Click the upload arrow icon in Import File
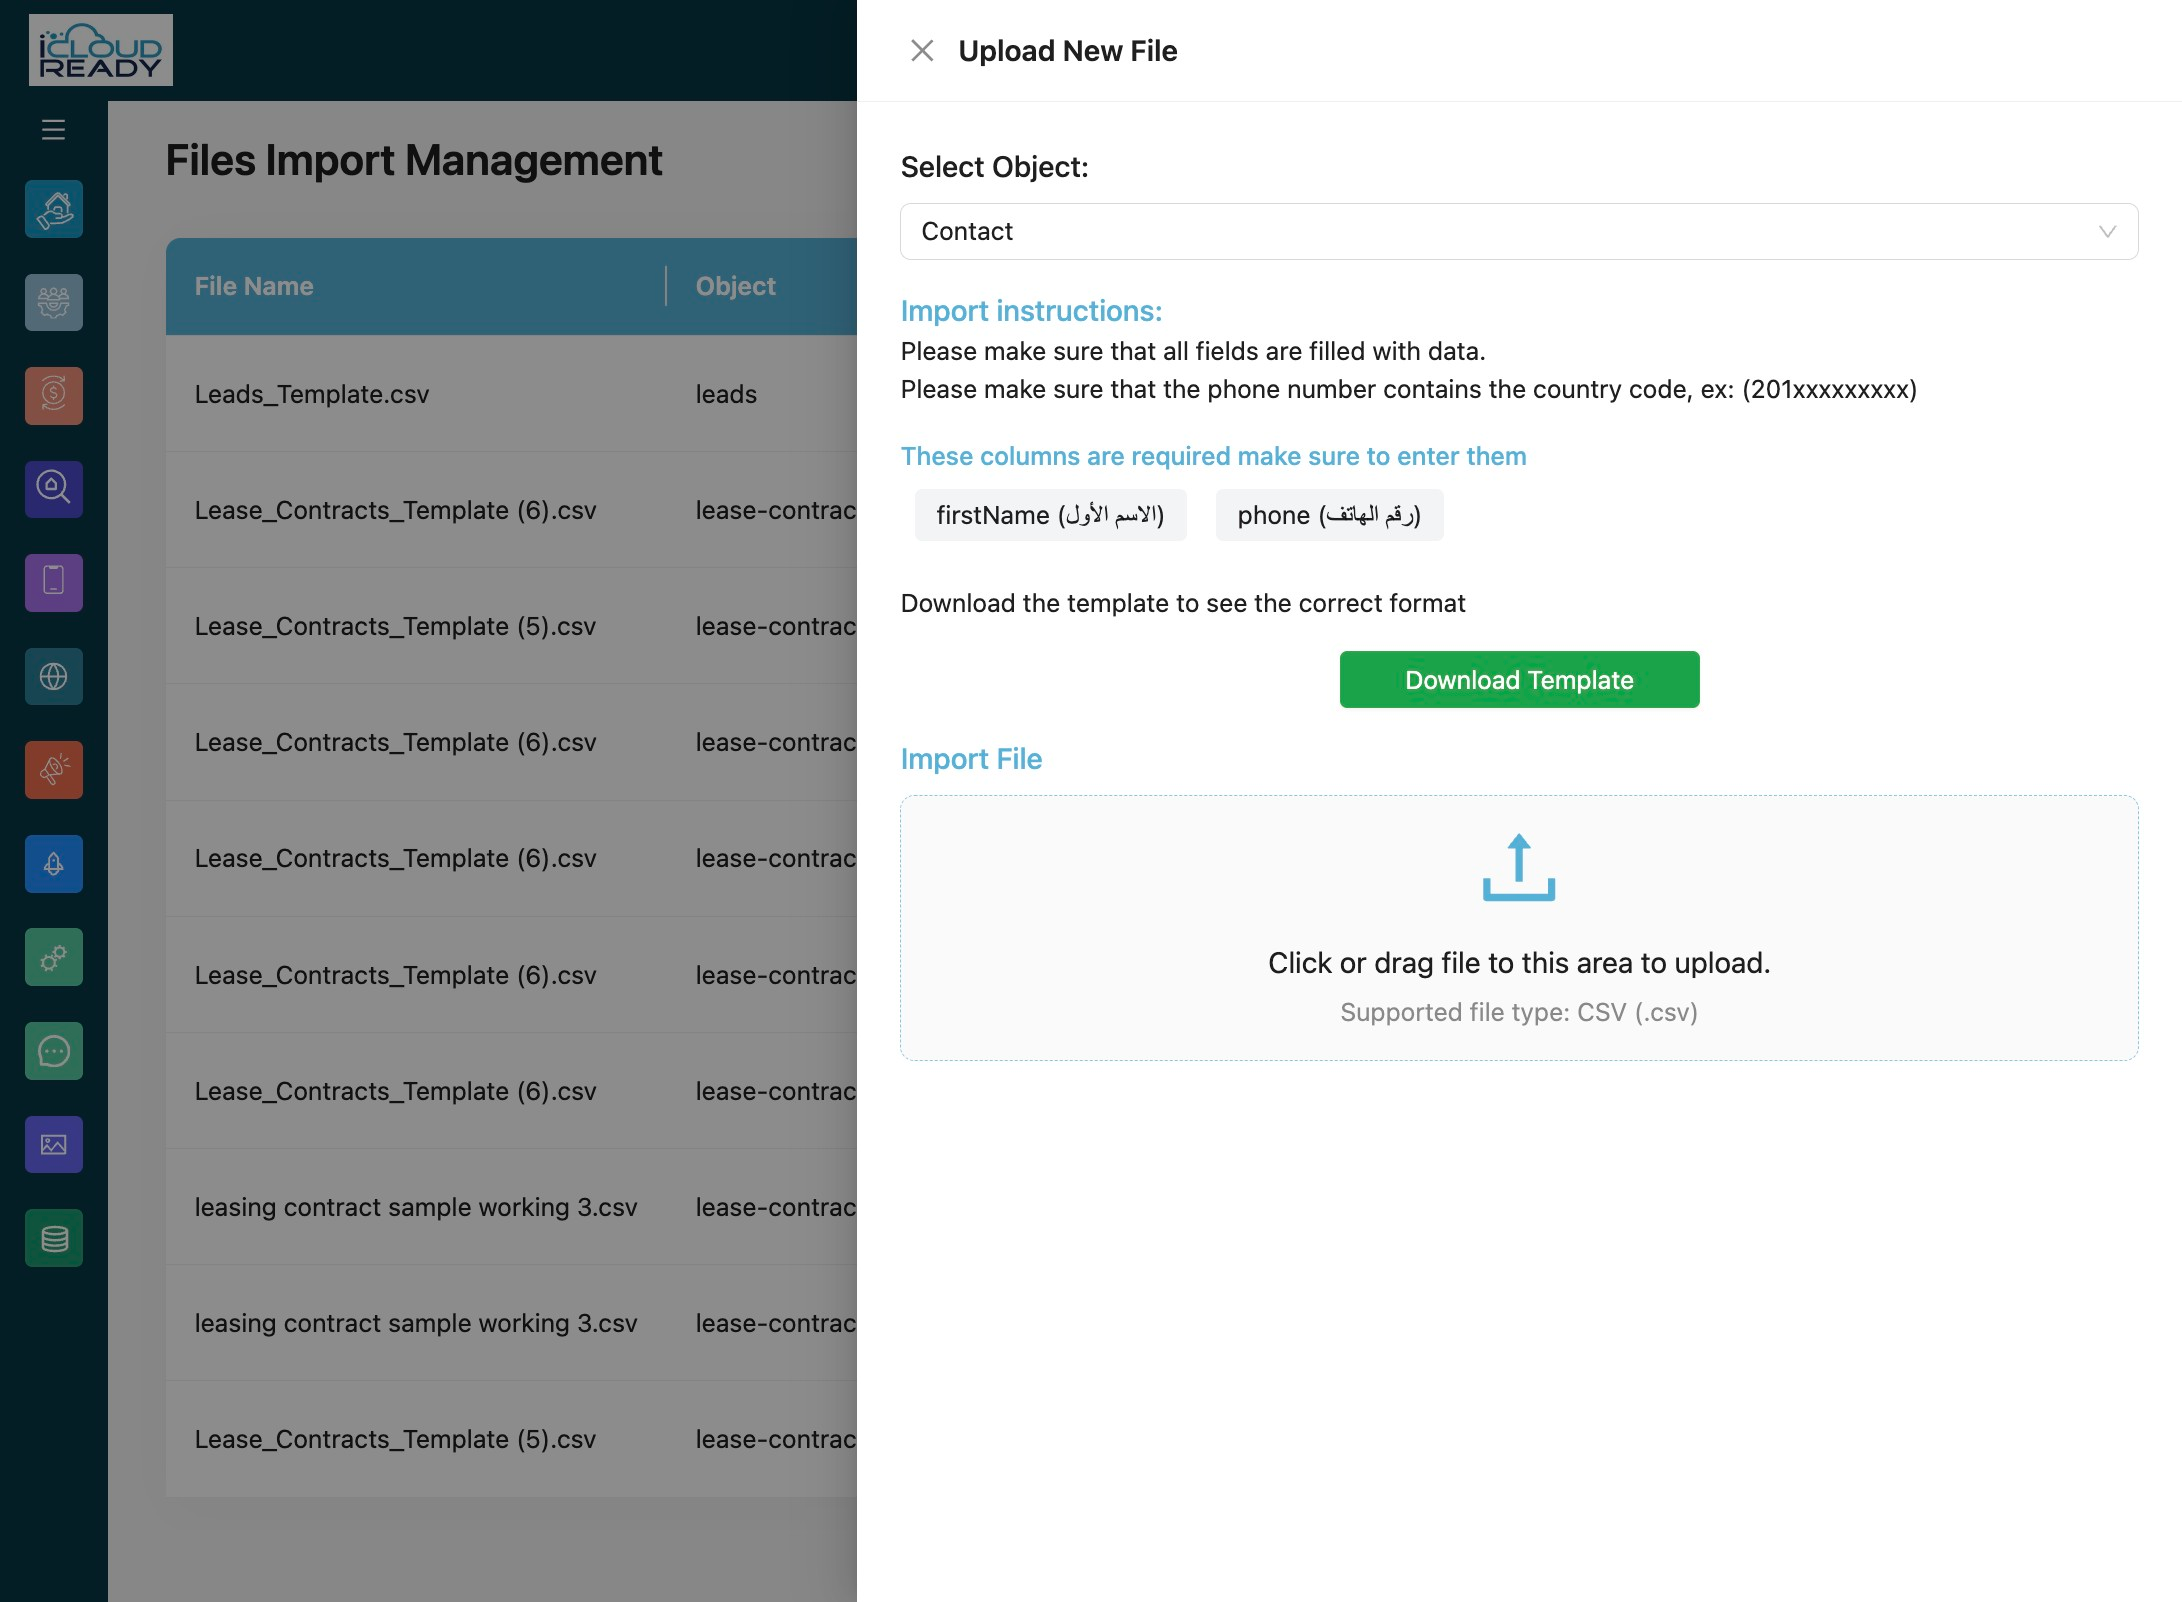The height and width of the screenshot is (1602, 2182). point(1519,867)
